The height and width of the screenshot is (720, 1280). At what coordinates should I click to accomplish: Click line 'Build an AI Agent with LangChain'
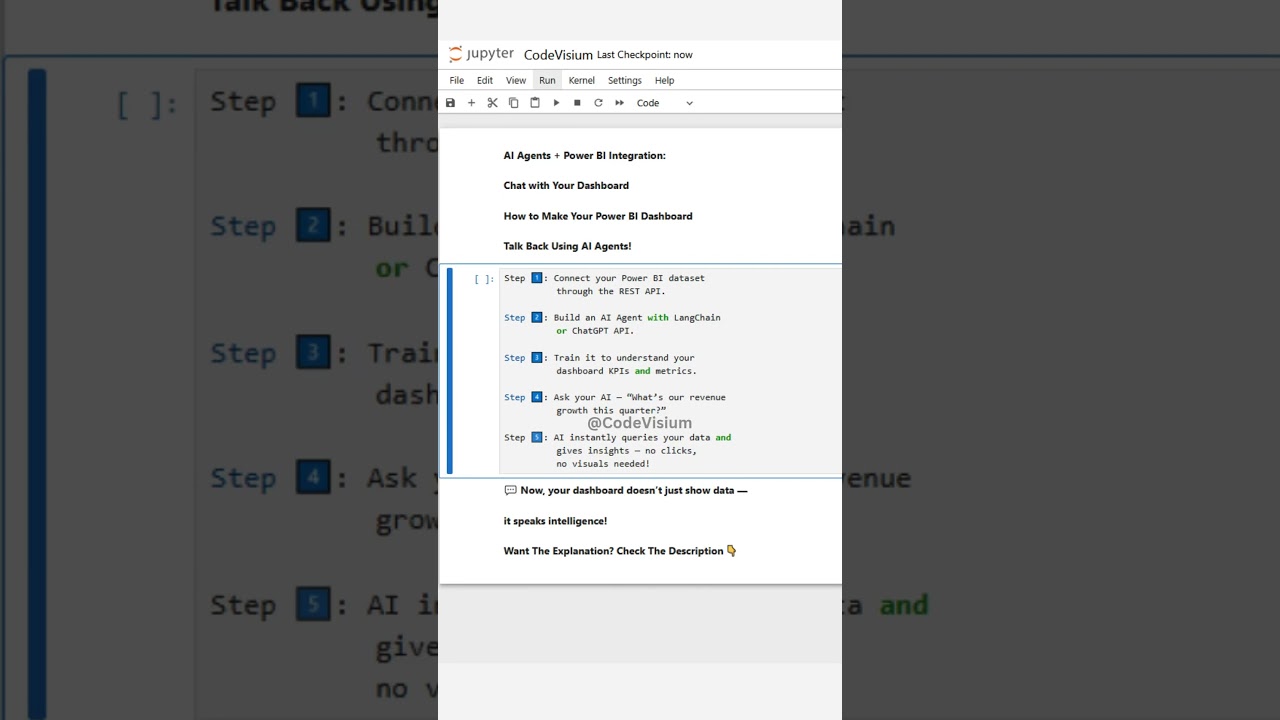(637, 318)
